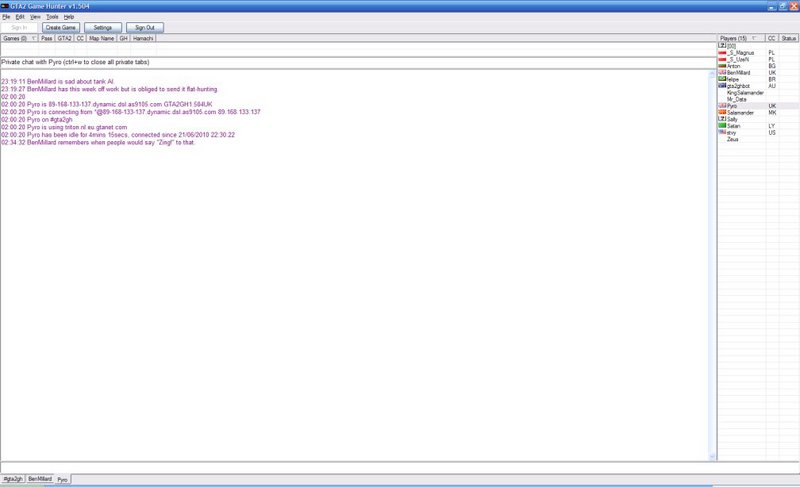The width and height of the screenshot is (800, 487).
Task: Click the GTA2 Game Hunter title bar icon
Action: [x=5, y=6]
